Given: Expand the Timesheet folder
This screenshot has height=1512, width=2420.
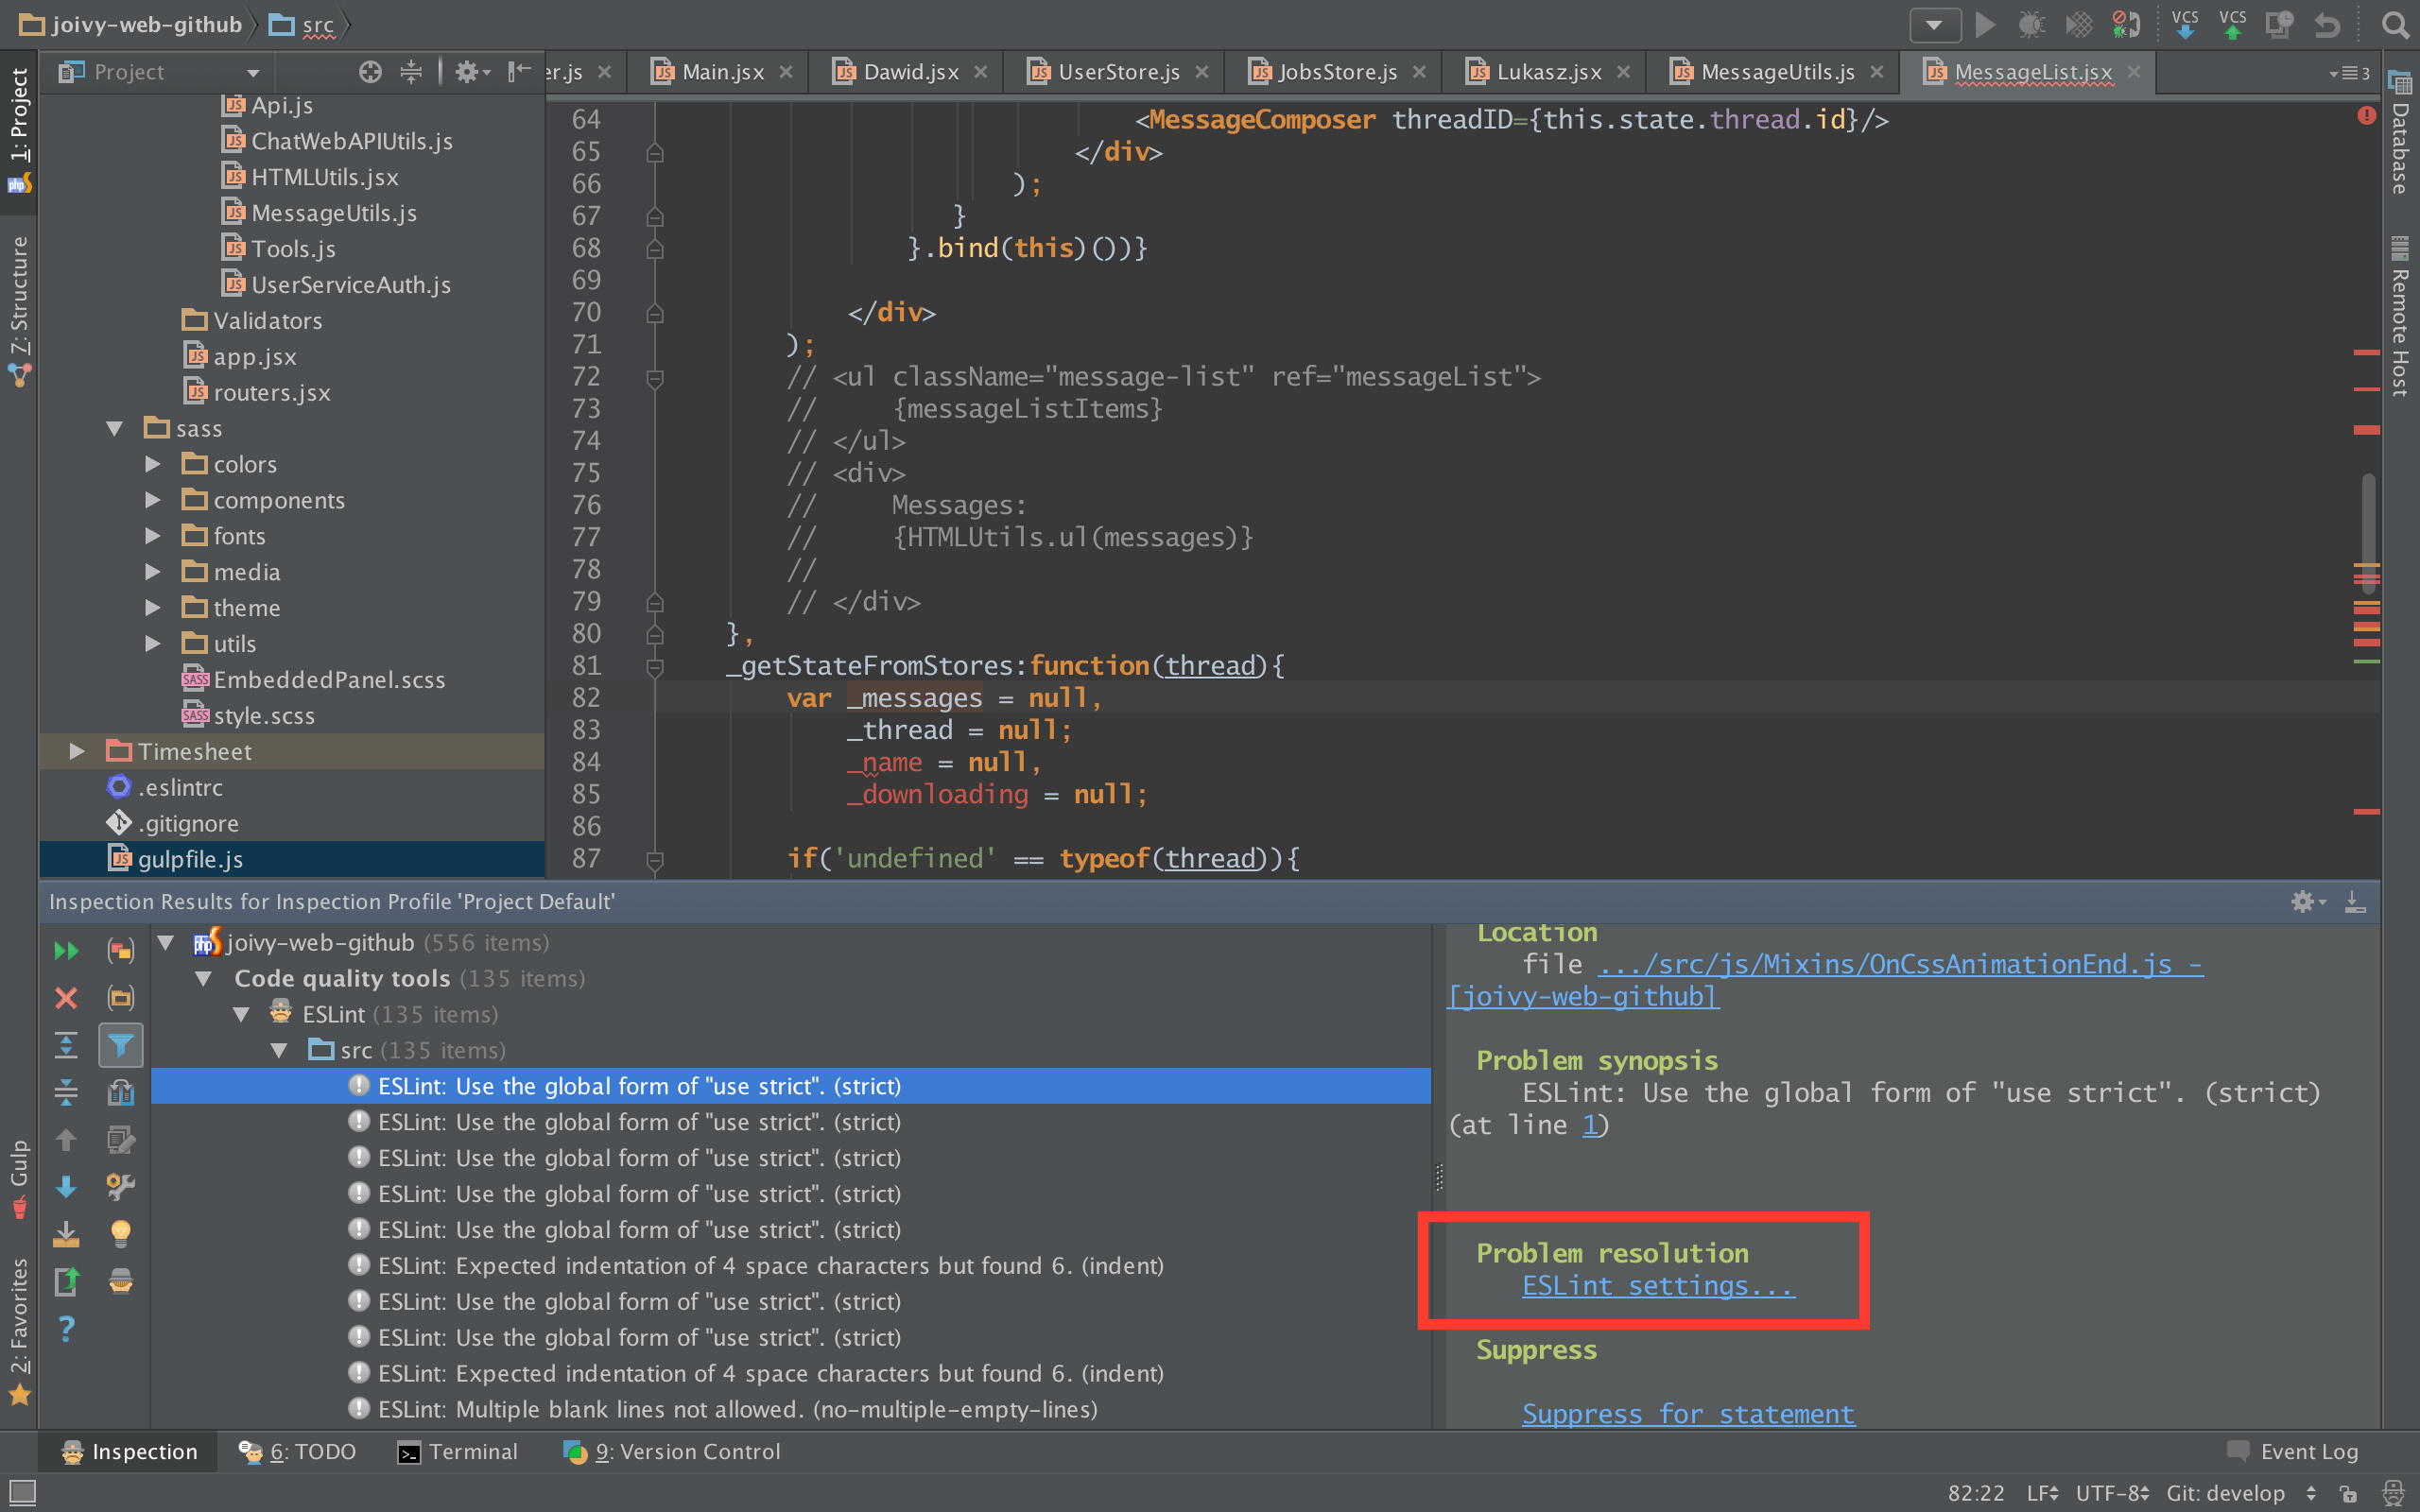Looking at the screenshot, I should coord(77,751).
